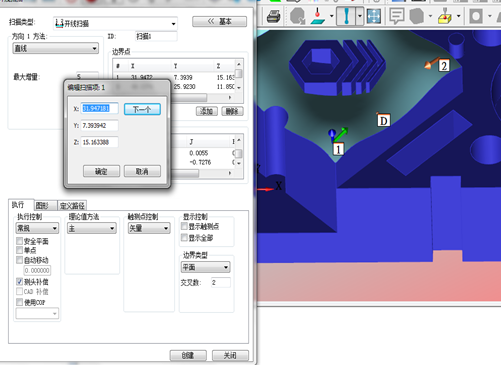Click the 下一个 button
Image resolution: width=501 pixels, height=365 pixels.
(x=142, y=109)
